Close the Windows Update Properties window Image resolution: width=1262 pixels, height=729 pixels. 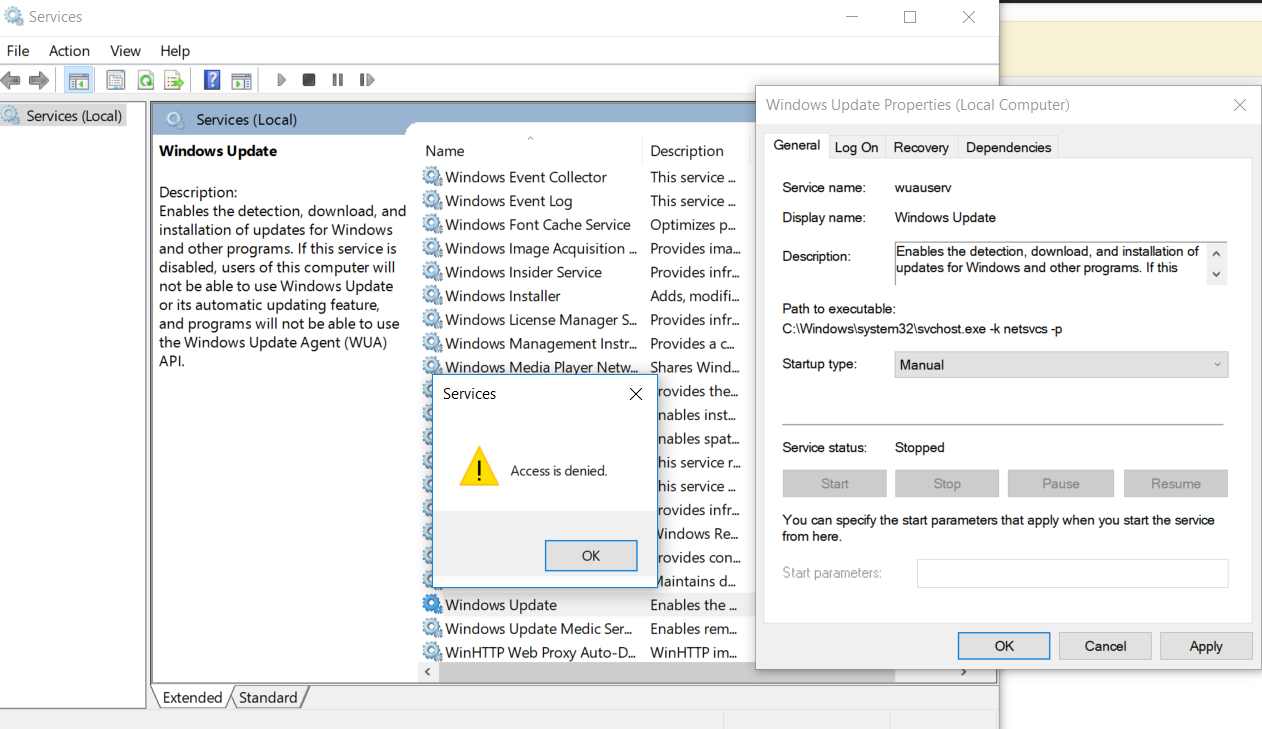[1240, 105]
